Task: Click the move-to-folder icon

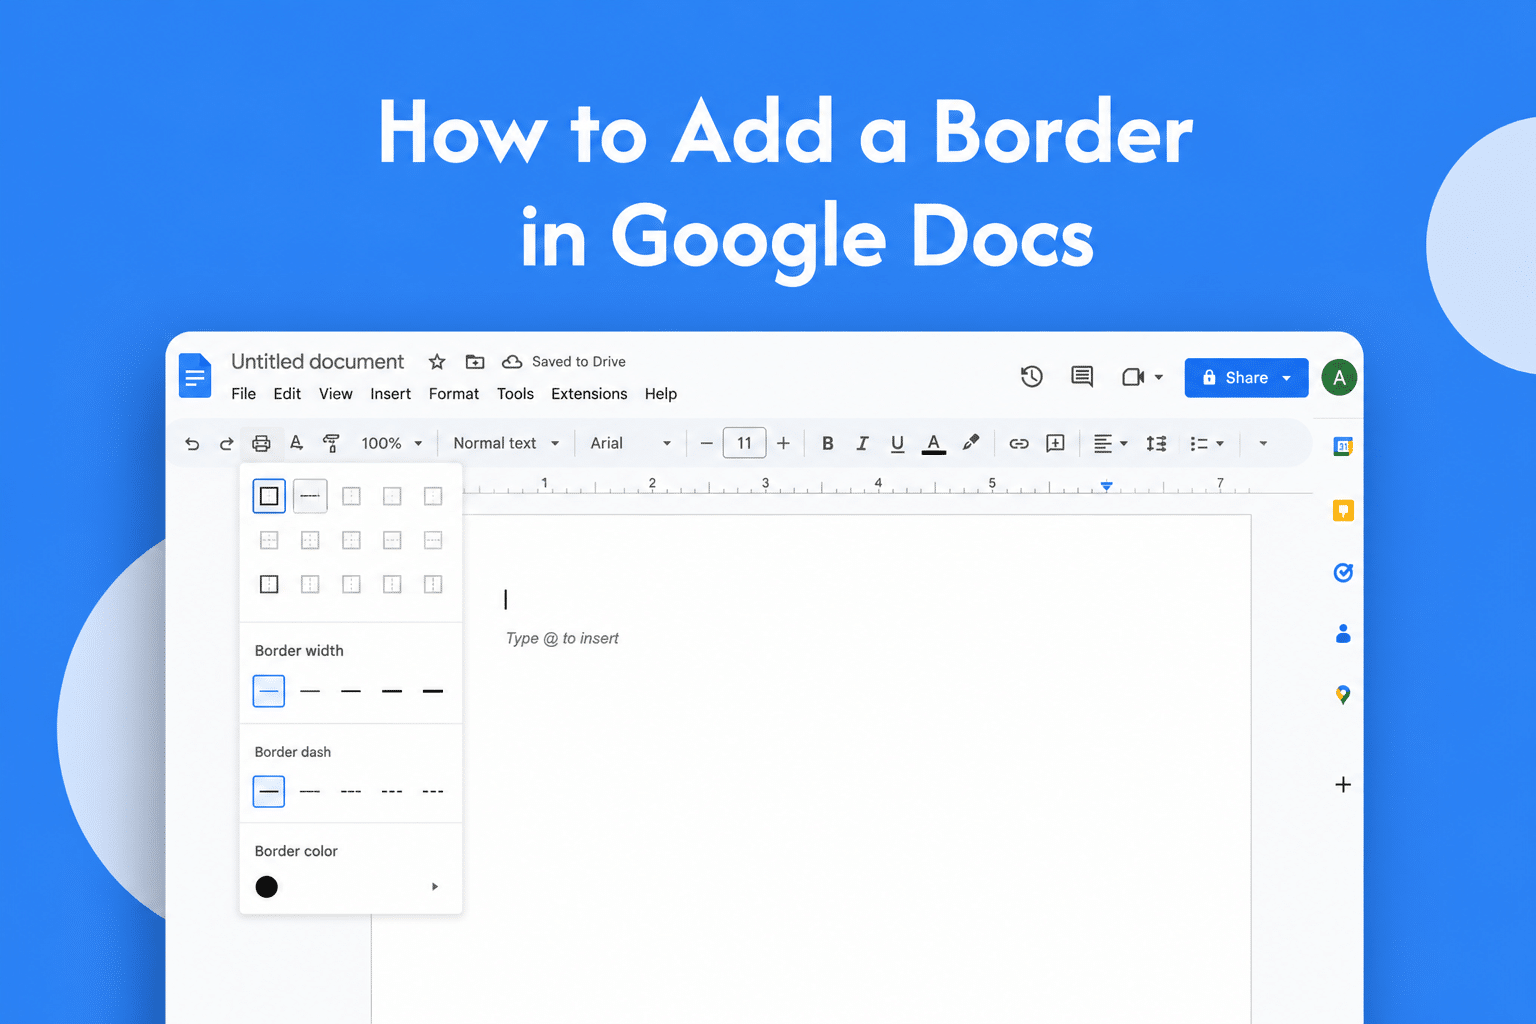Action: [x=475, y=362]
